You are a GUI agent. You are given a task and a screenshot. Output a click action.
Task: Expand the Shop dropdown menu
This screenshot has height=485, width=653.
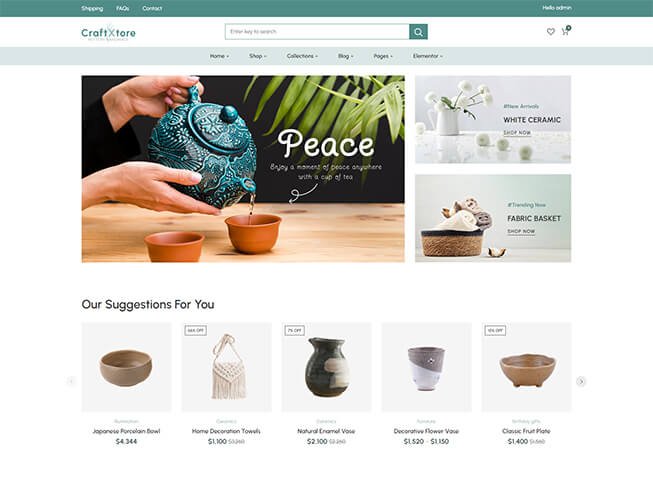[x=257, y=56]
